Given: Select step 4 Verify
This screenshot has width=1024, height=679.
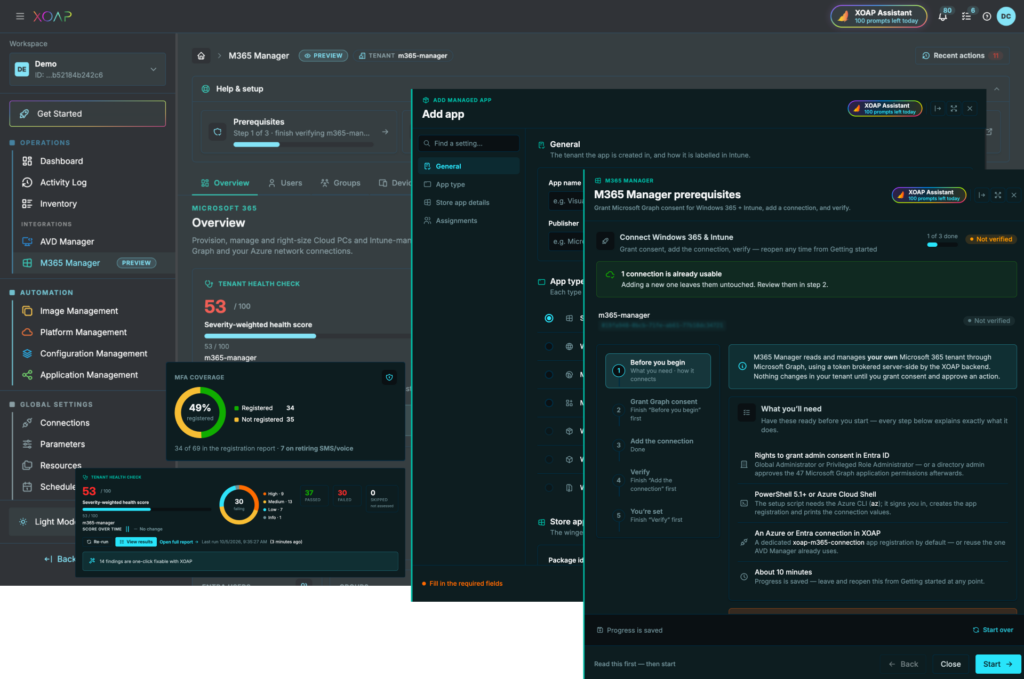Looking at the screenshot, I should (658, 480).
